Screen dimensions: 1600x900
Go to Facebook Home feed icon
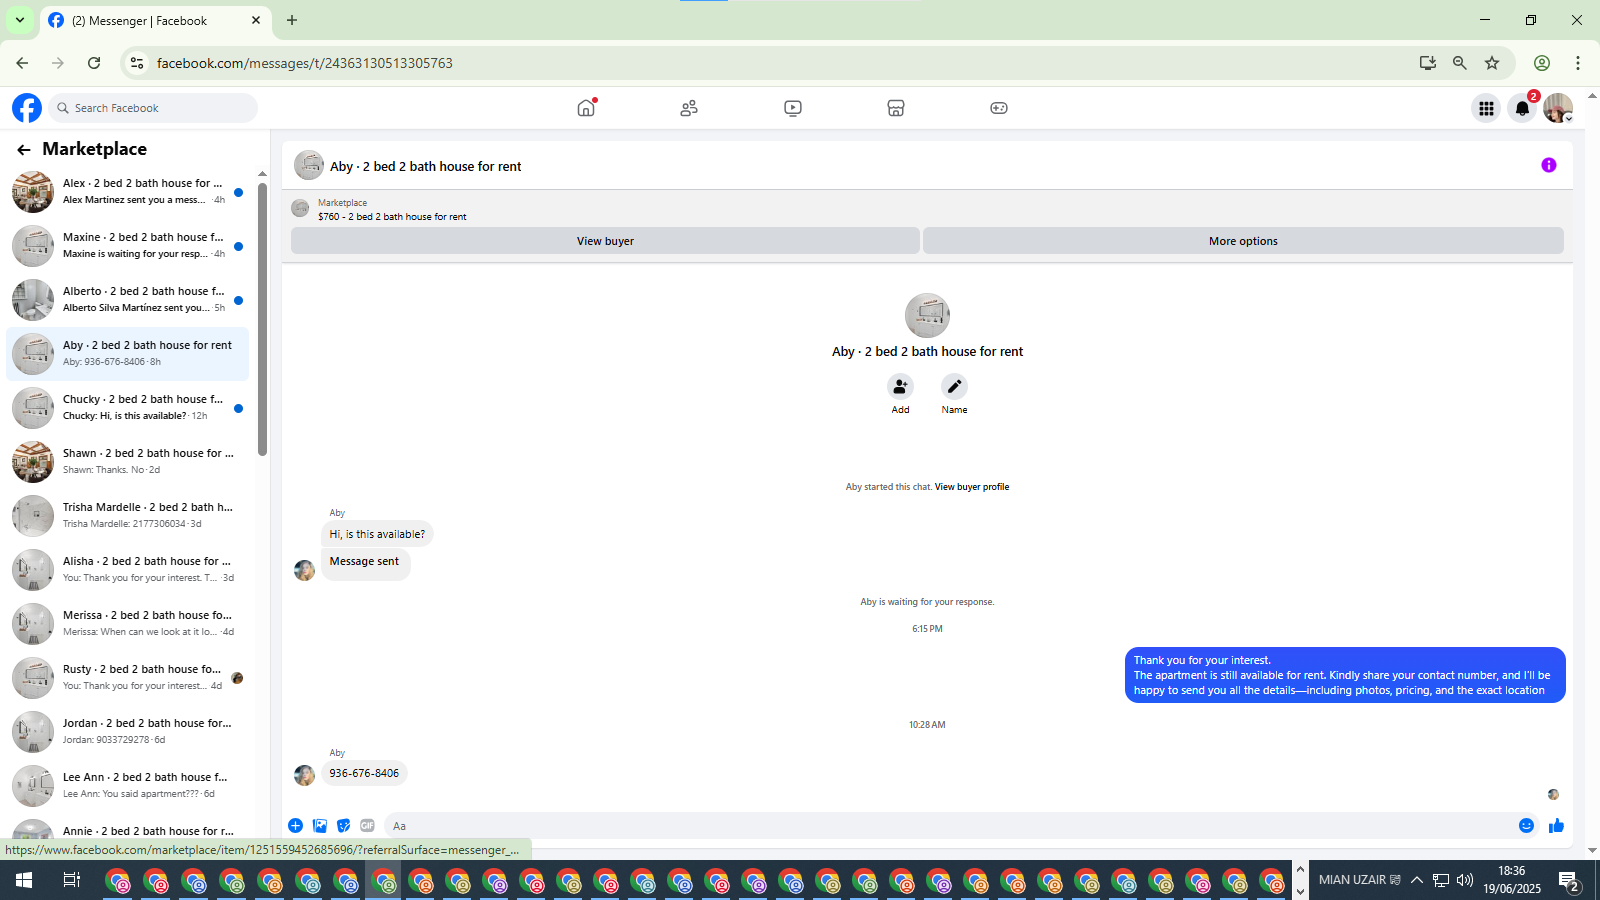click(586, 108)
